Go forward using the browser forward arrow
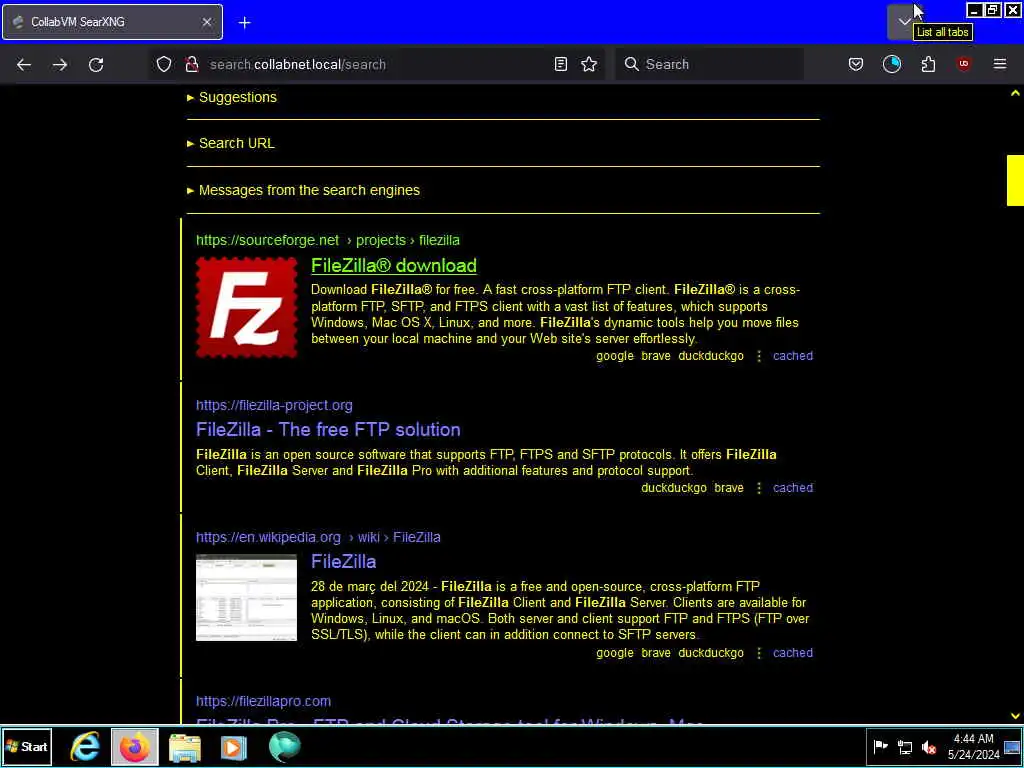Screen dimensions: 1024x768 [60, 64]
